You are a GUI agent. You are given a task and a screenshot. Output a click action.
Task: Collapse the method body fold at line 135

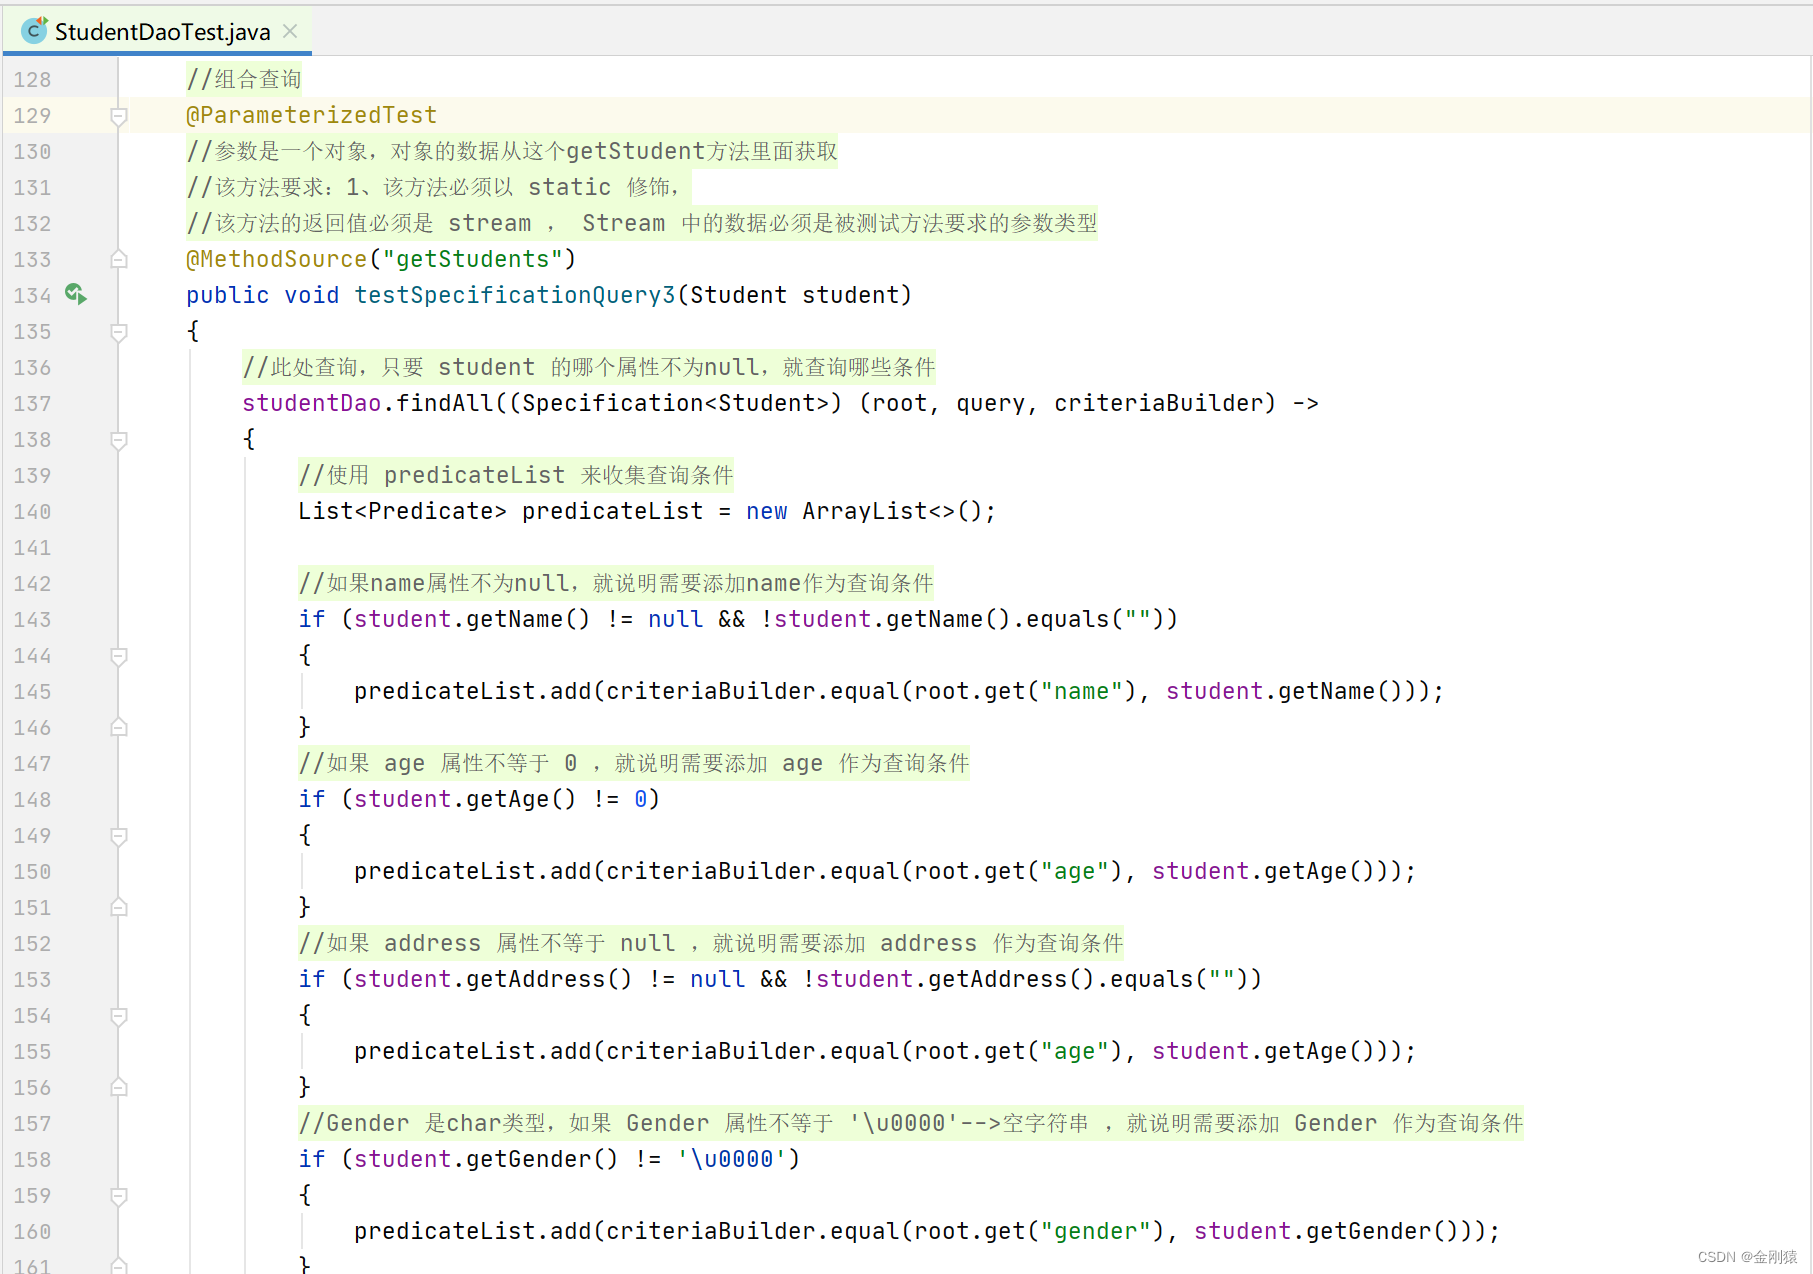click(x=118, y=332)
